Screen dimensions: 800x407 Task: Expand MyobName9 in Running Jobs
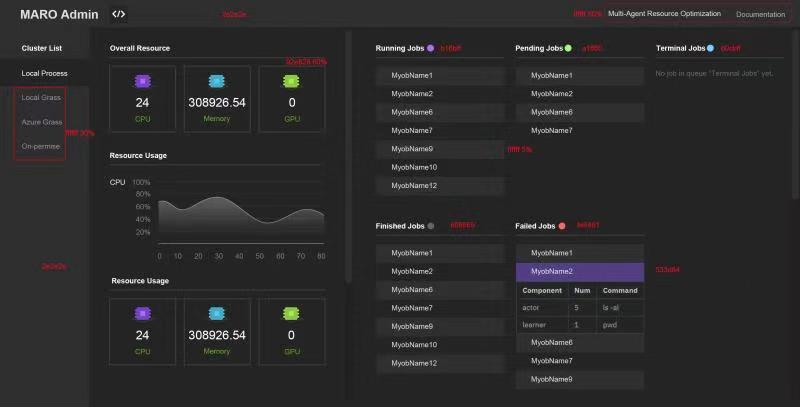[440, 149]
